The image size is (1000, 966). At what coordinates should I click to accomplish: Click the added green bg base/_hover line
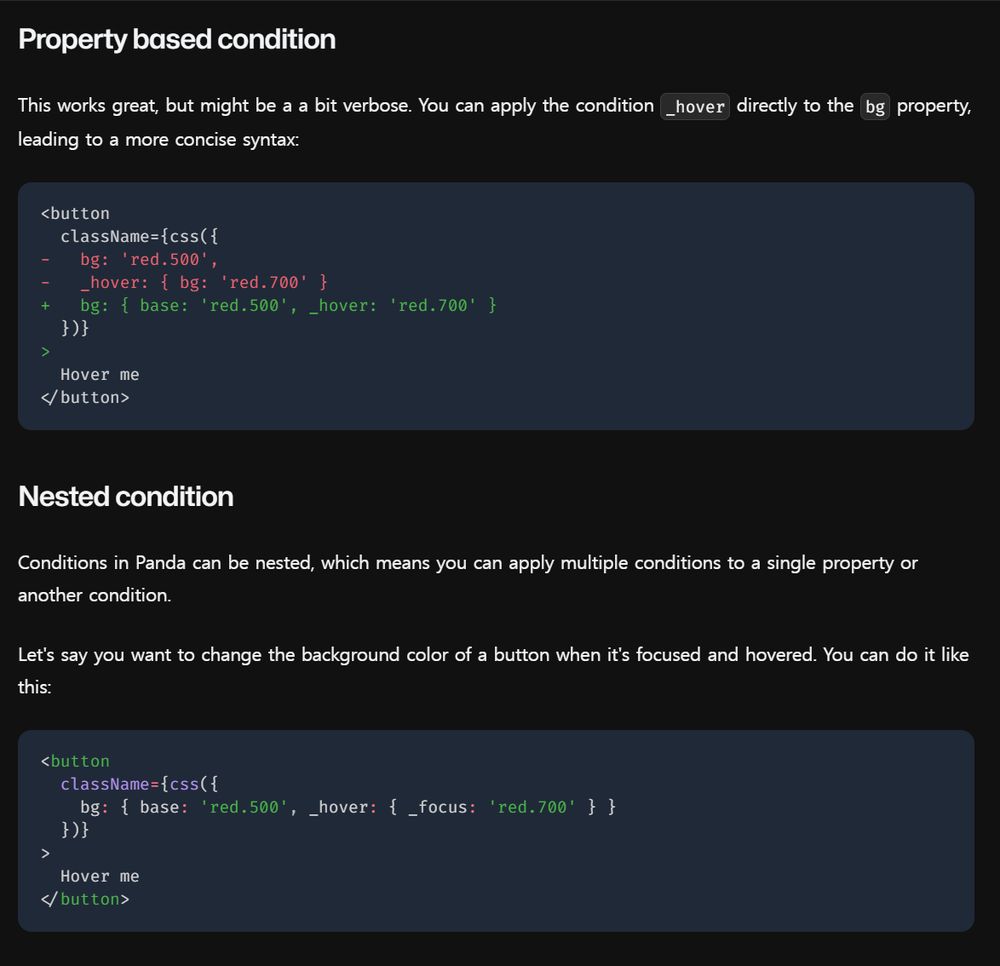(x=288, y=305)
